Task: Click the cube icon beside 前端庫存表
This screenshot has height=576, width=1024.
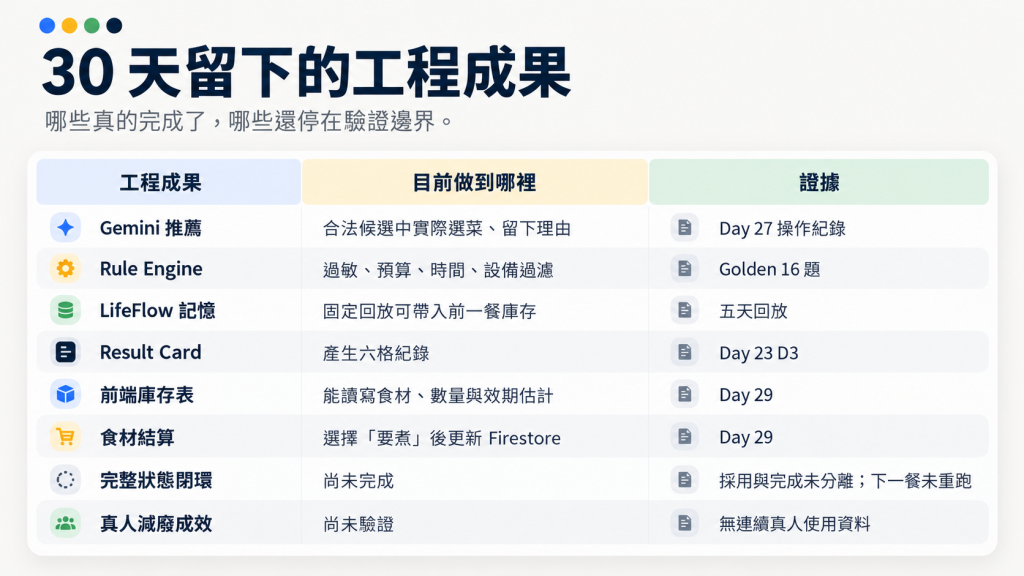Action: click(65, 394)
